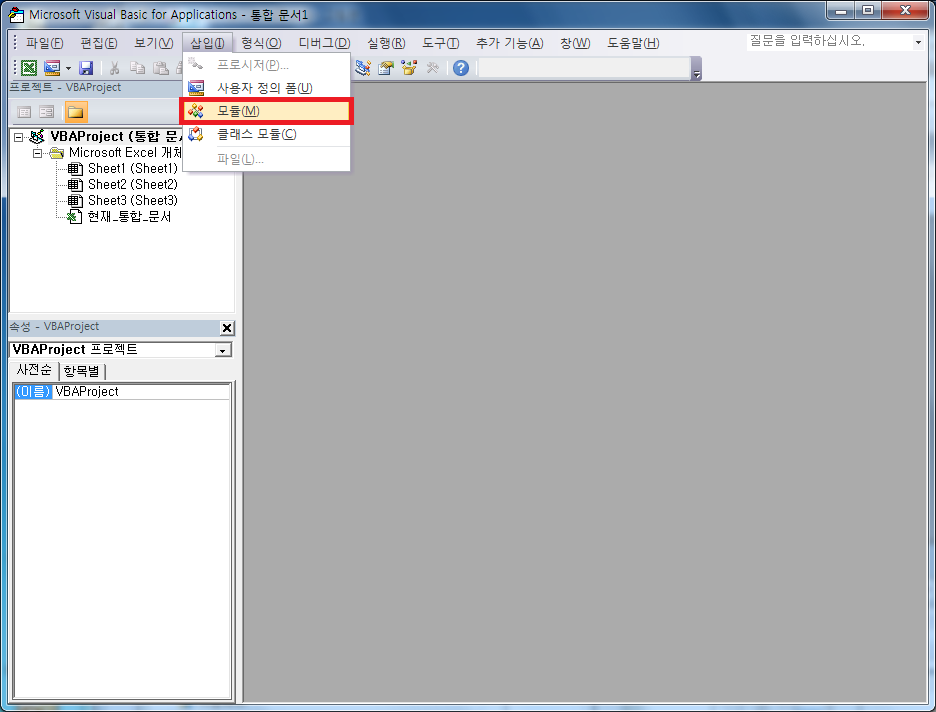Viewport: 936px width, 712px height.
Task: Open the VBAProject object dropdown in properties
Action: pyautogui.click(x=223, y=350)
